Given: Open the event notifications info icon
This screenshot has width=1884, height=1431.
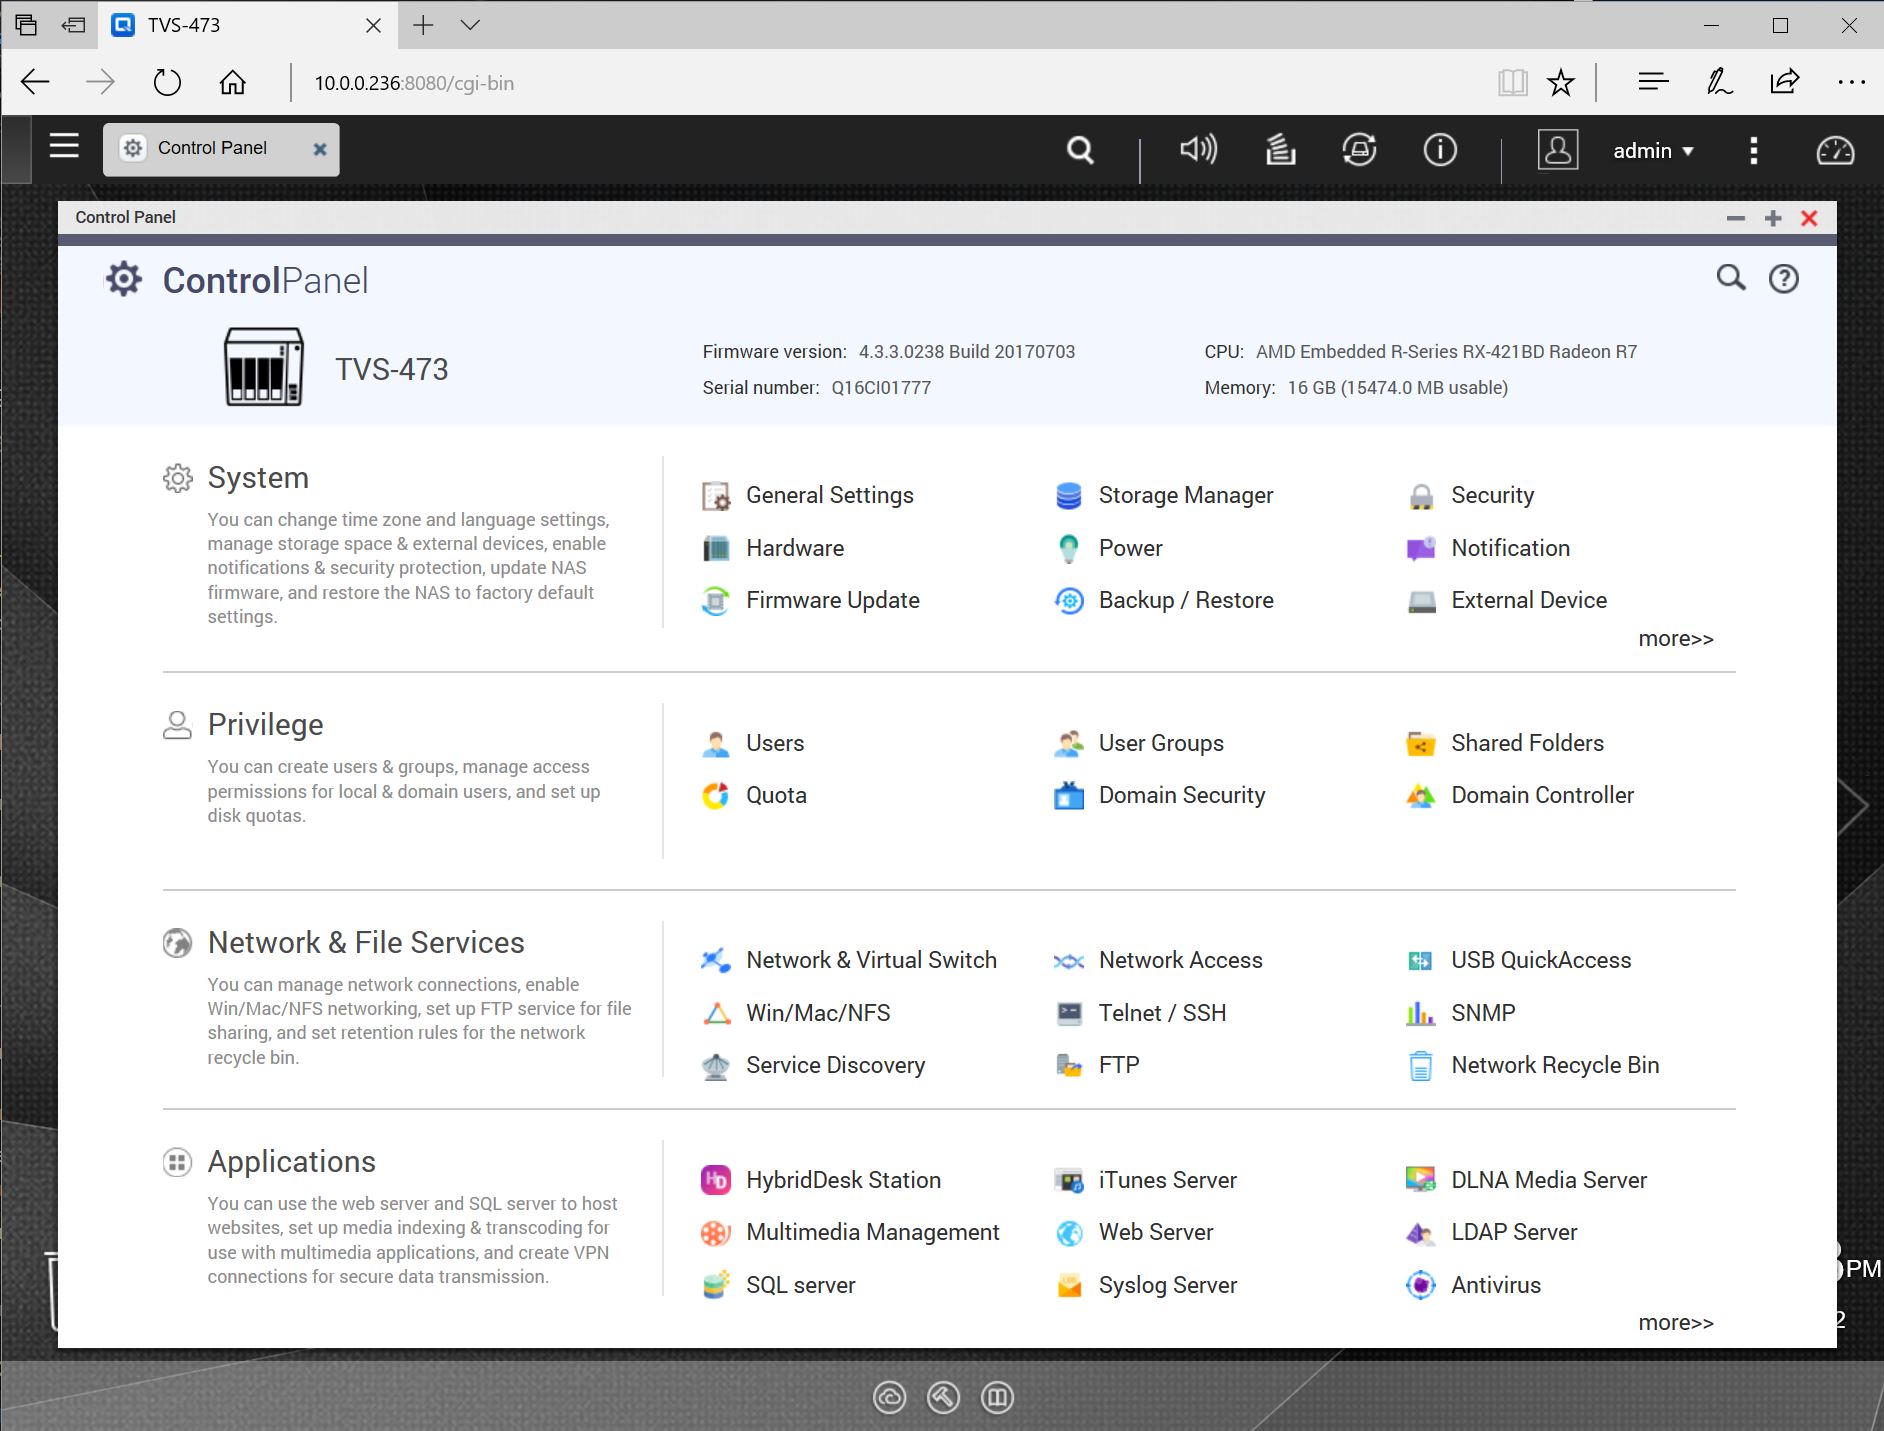Looking at the screenshot, I should [x=1439, y=150].
